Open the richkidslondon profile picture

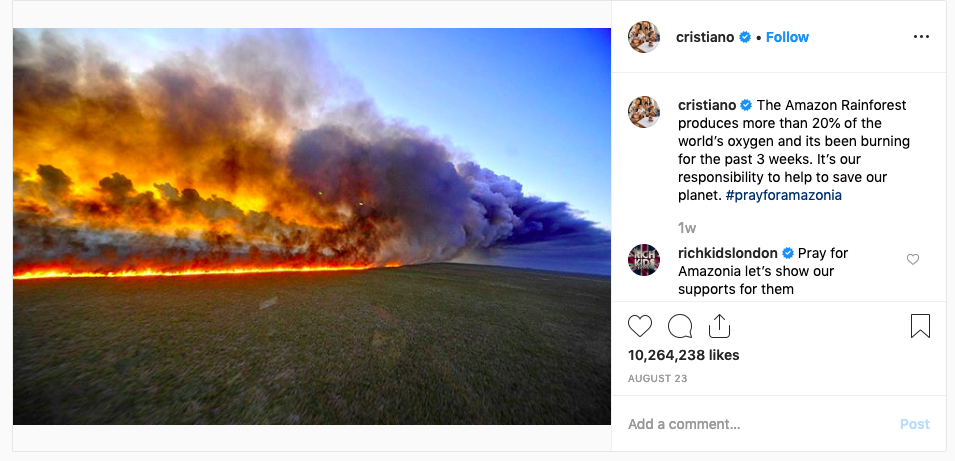[644, 260]
